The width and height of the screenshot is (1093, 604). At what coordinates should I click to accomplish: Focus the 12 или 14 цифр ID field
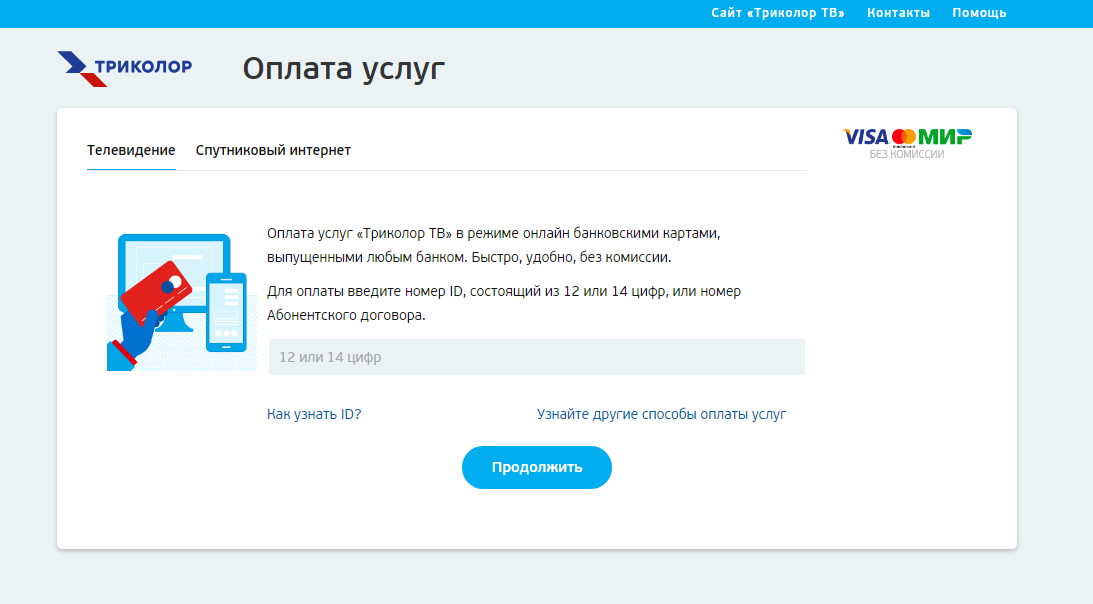pyautogui.click(x=537, y=357)
